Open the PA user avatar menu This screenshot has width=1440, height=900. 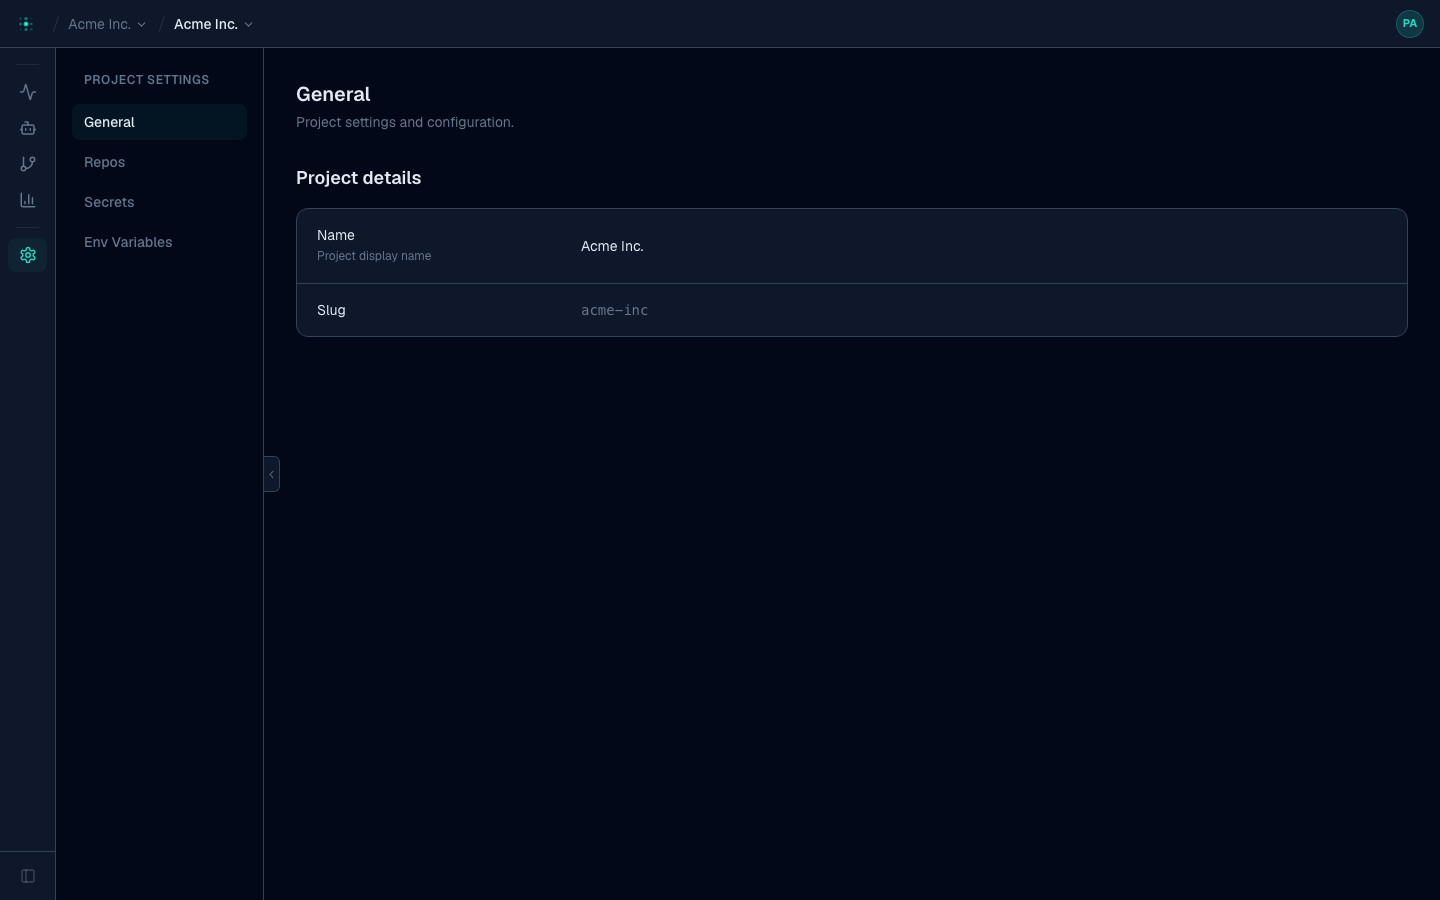1409,24
